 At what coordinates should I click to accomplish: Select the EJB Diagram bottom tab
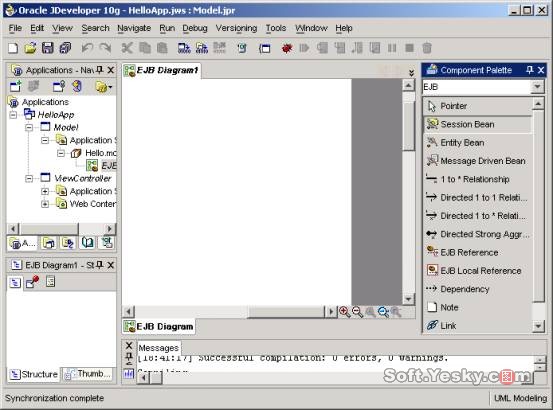pos(159,326)
